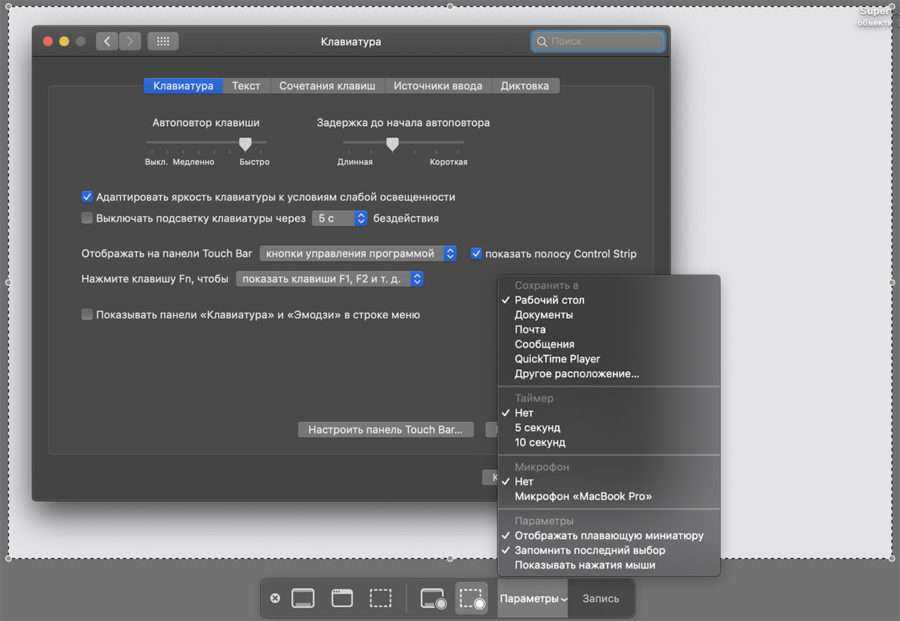The width and height of the screenshot is (900, 621).
Task: Click the Настроить панель Touch Bar button
Action: 385,430
